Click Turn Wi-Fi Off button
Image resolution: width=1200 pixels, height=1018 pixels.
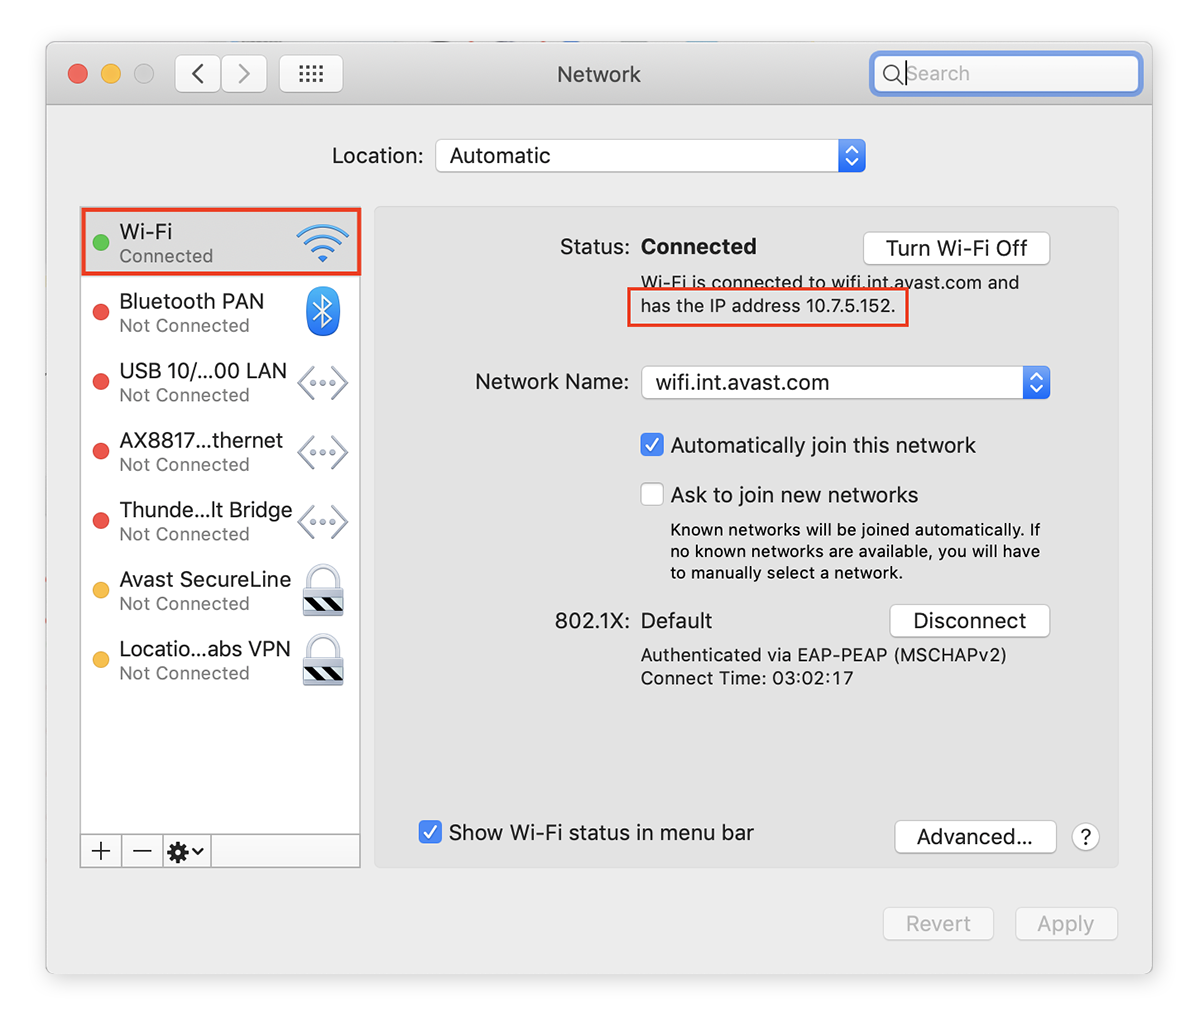956,248
